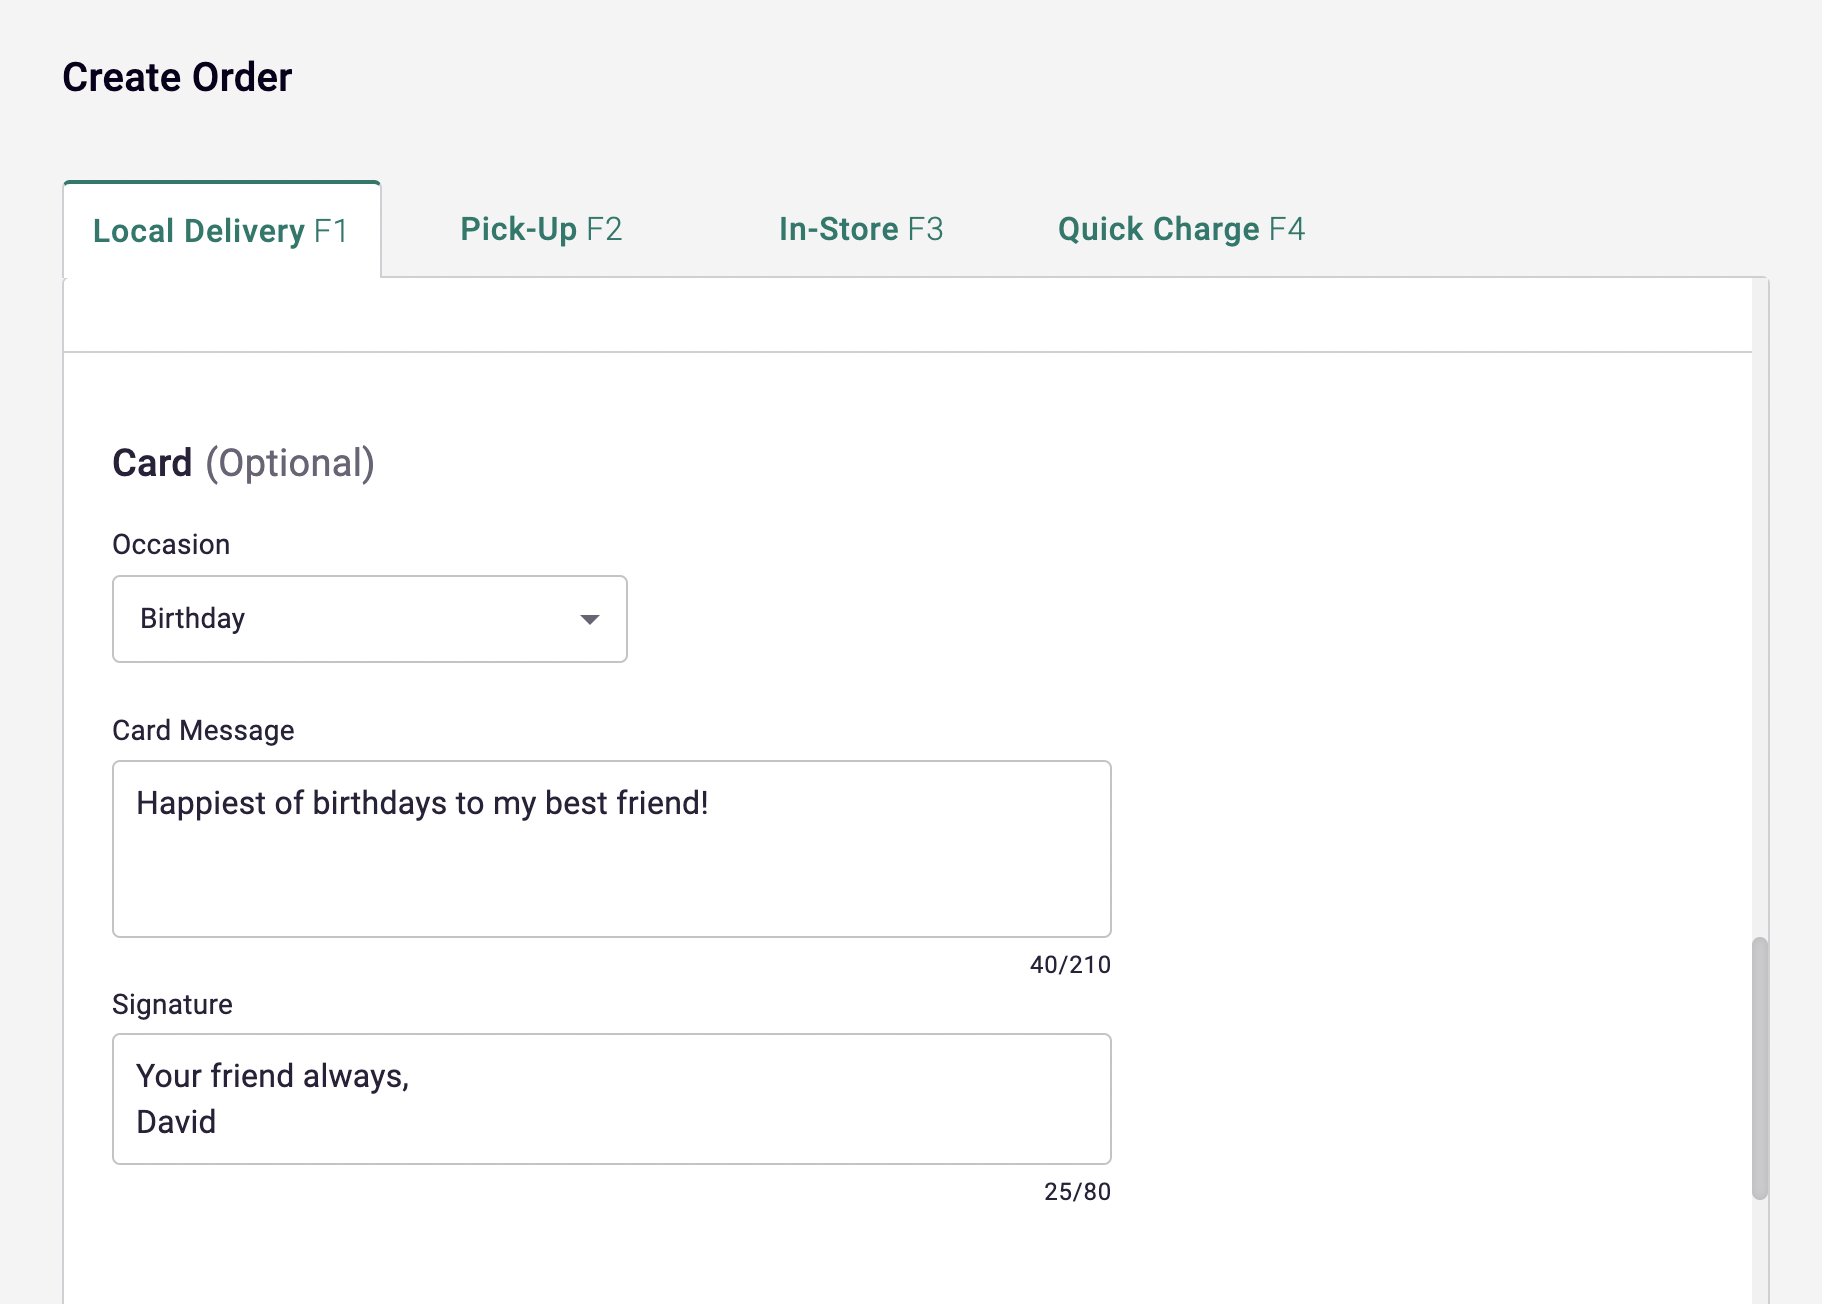This screenshot has width=1822, height=1304.
Task: Click the 'Card (Optional)' section heading
Action: click(243, 463)
